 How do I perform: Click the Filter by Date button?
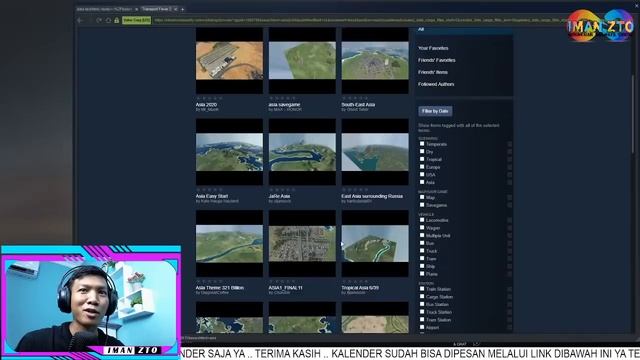click(435, 111)
